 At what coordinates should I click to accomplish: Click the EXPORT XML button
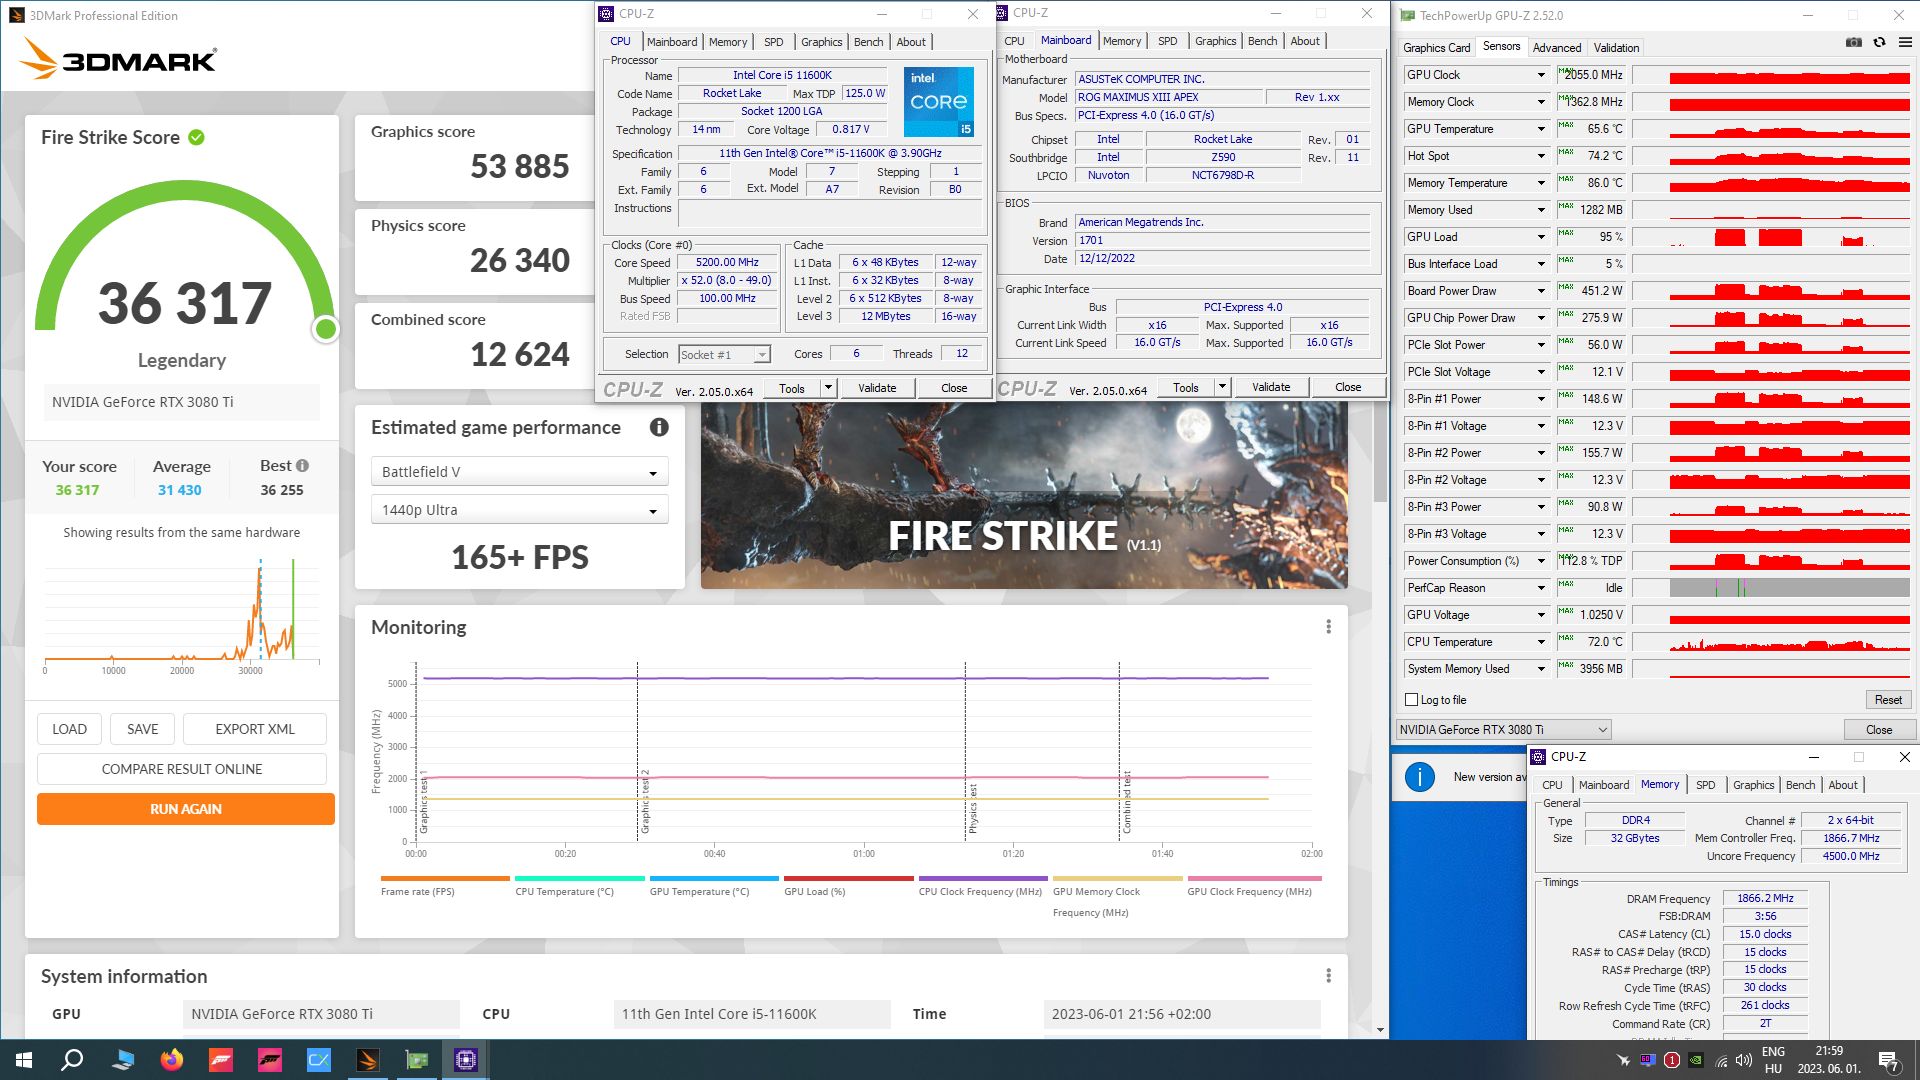click(x=255, y=729)
